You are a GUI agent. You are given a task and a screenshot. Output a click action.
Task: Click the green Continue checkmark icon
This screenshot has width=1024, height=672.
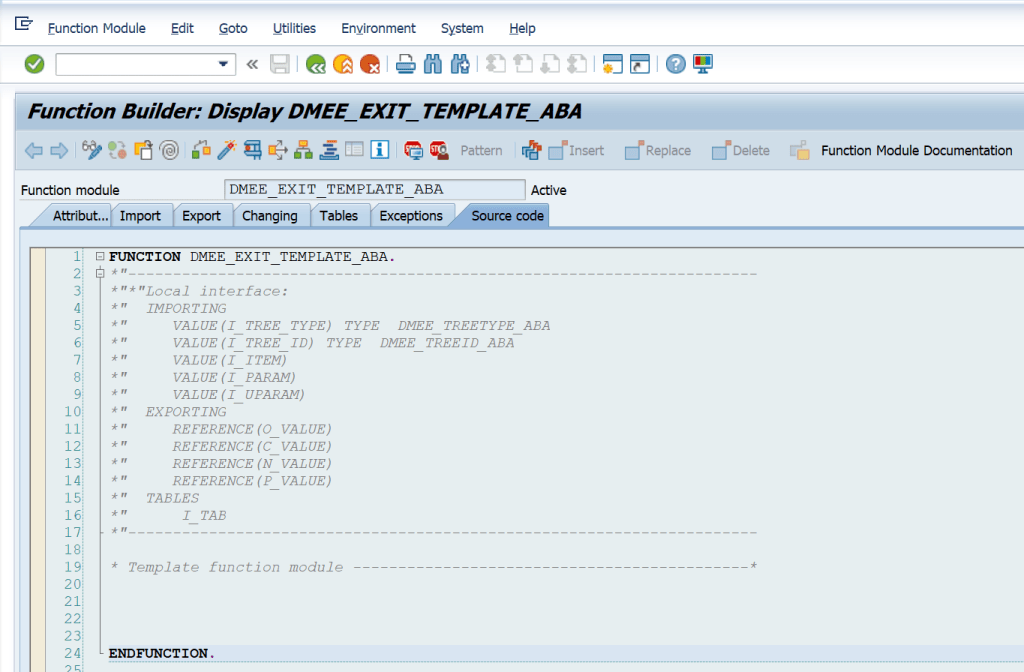[x=34, y=63]
